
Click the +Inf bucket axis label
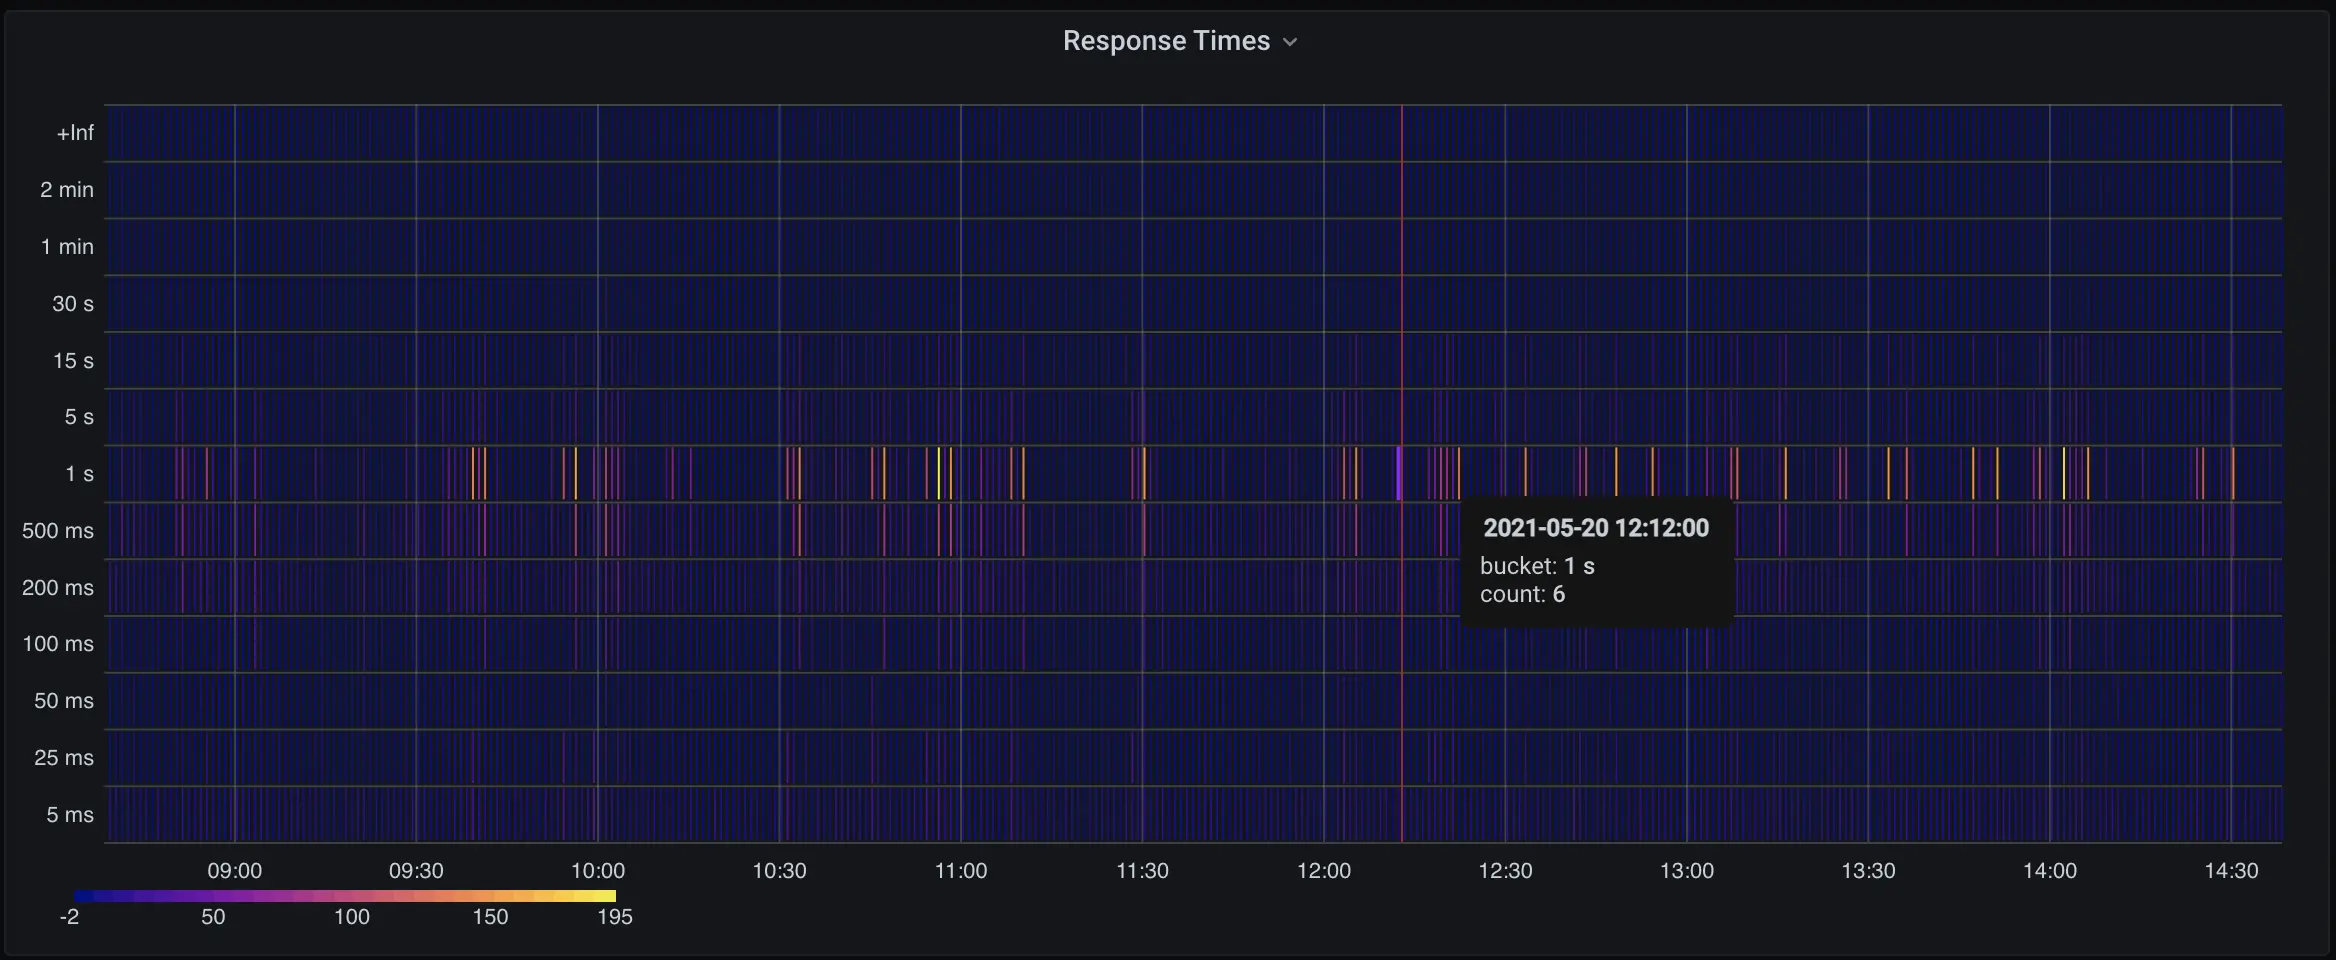(x=75, y=133)
